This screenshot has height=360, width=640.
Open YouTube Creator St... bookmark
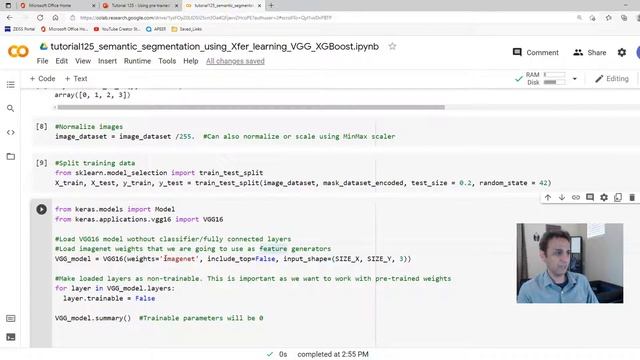[117, 29]
